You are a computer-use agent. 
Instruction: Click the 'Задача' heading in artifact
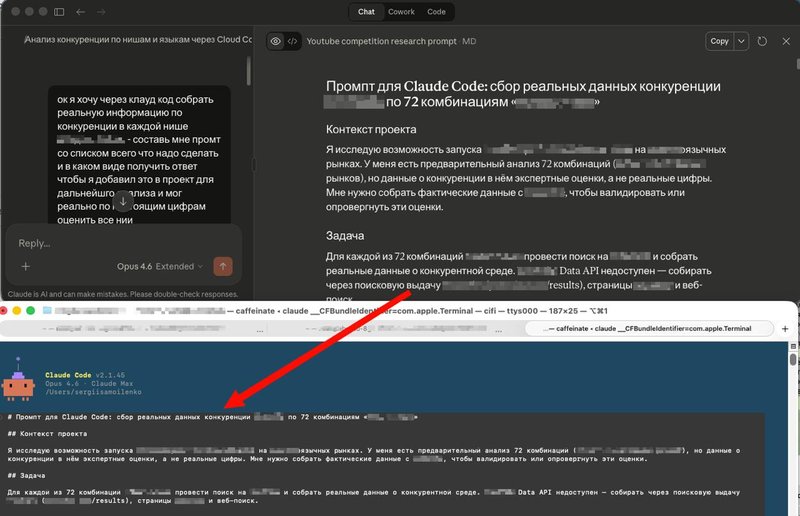point(345,236)
